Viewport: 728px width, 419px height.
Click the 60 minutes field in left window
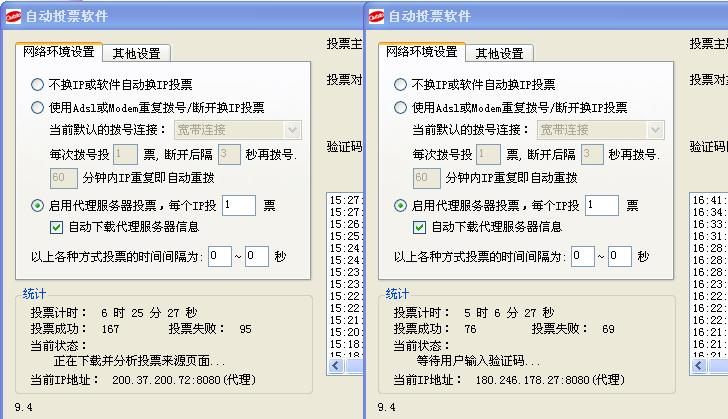(x=64, y=178)
